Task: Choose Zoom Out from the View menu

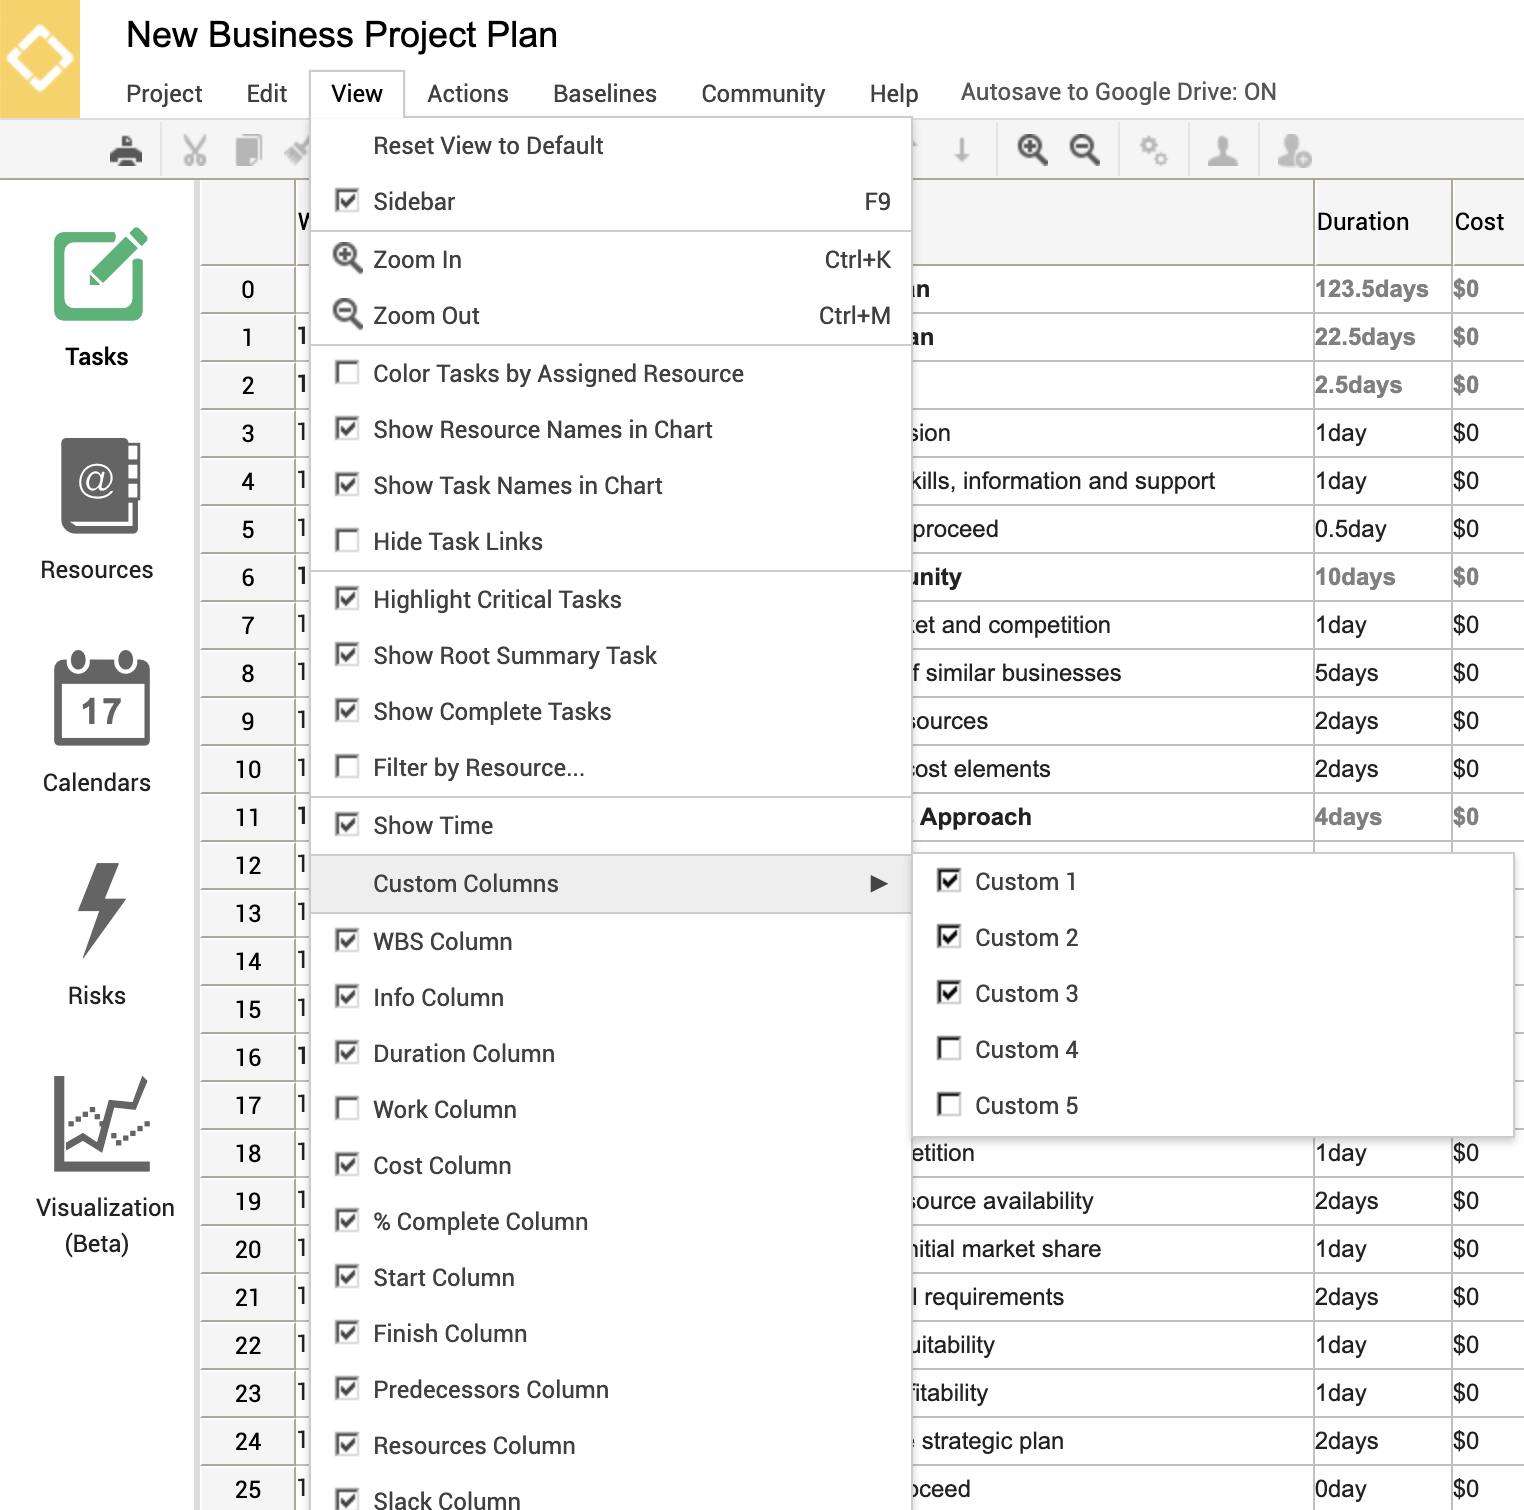Action: click(x=611, y=316)
